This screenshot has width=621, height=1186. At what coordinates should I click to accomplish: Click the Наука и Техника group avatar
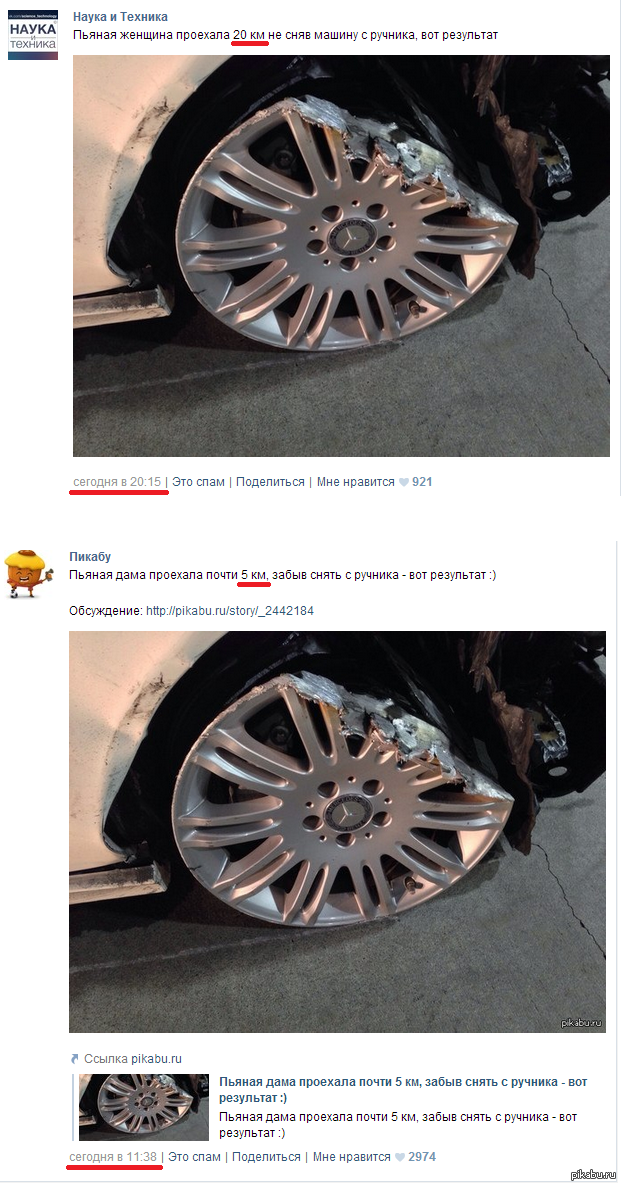click(x=33, y=35)
